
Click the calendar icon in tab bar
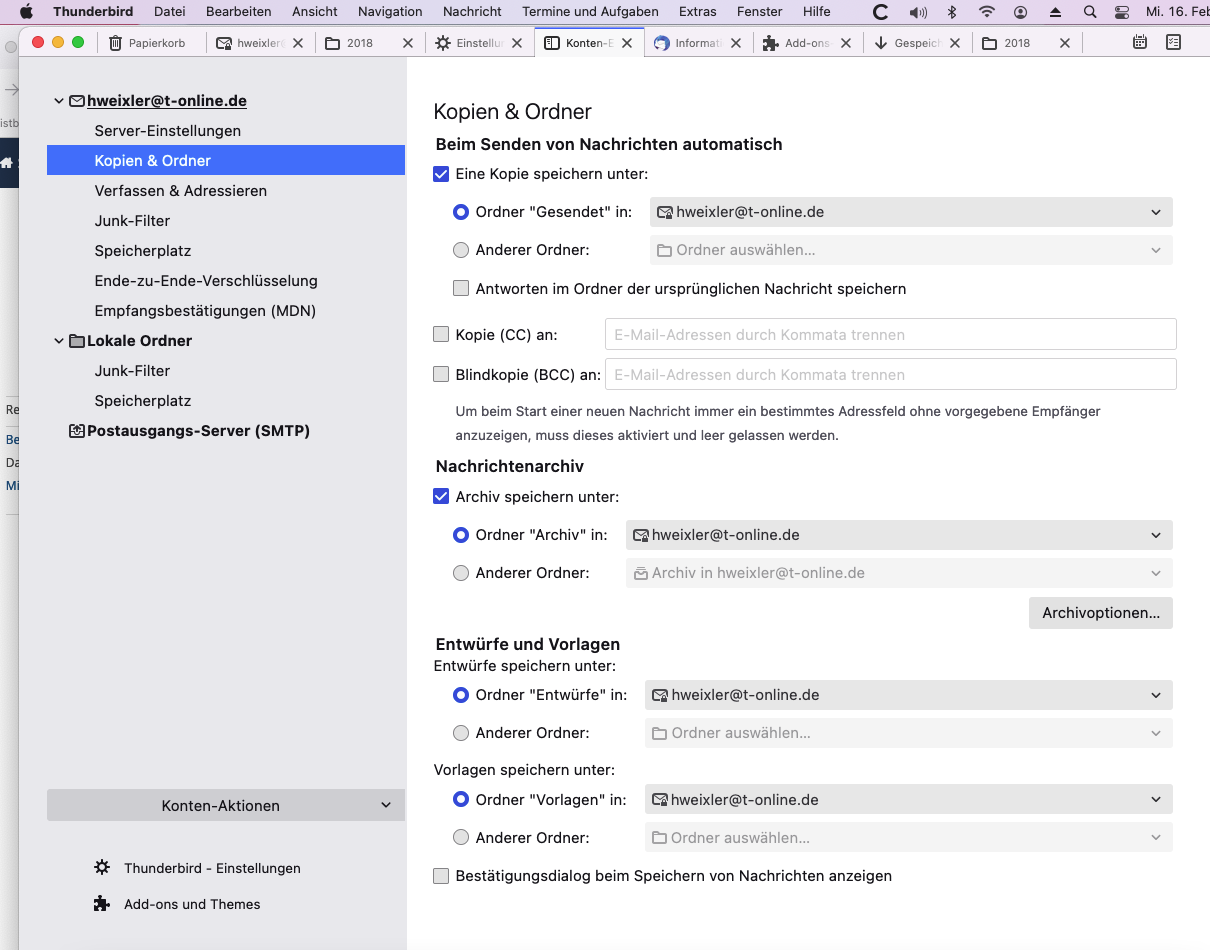point(1140,43)
